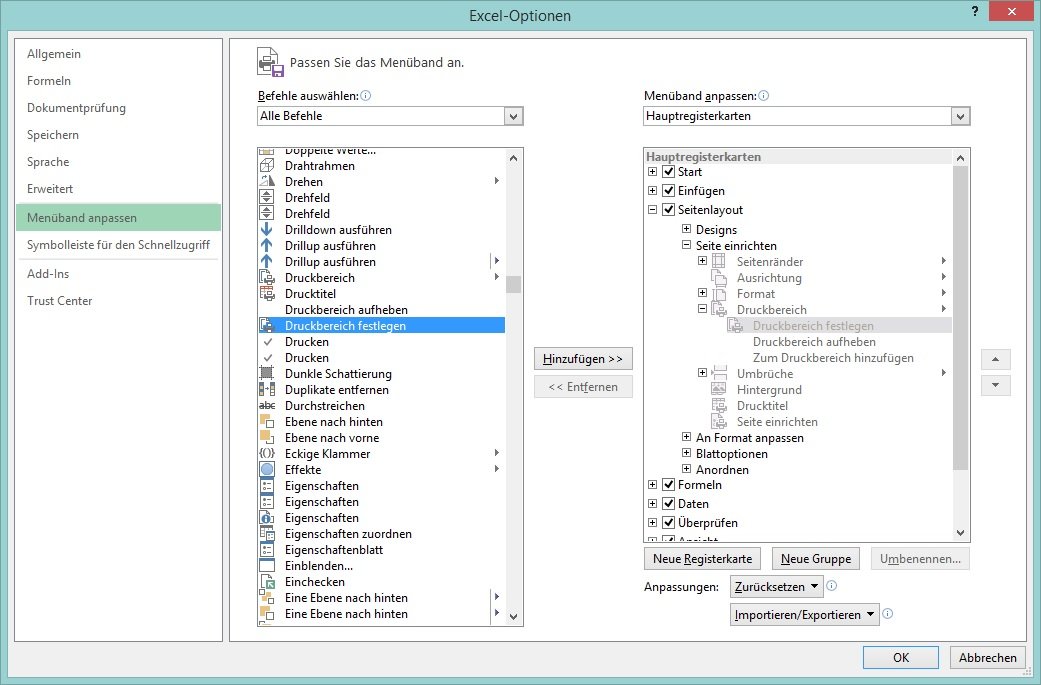This screenshot has height=685, width=1041.
Task: Click the Ebene nach hinten icon
Action: click(267, 421)
